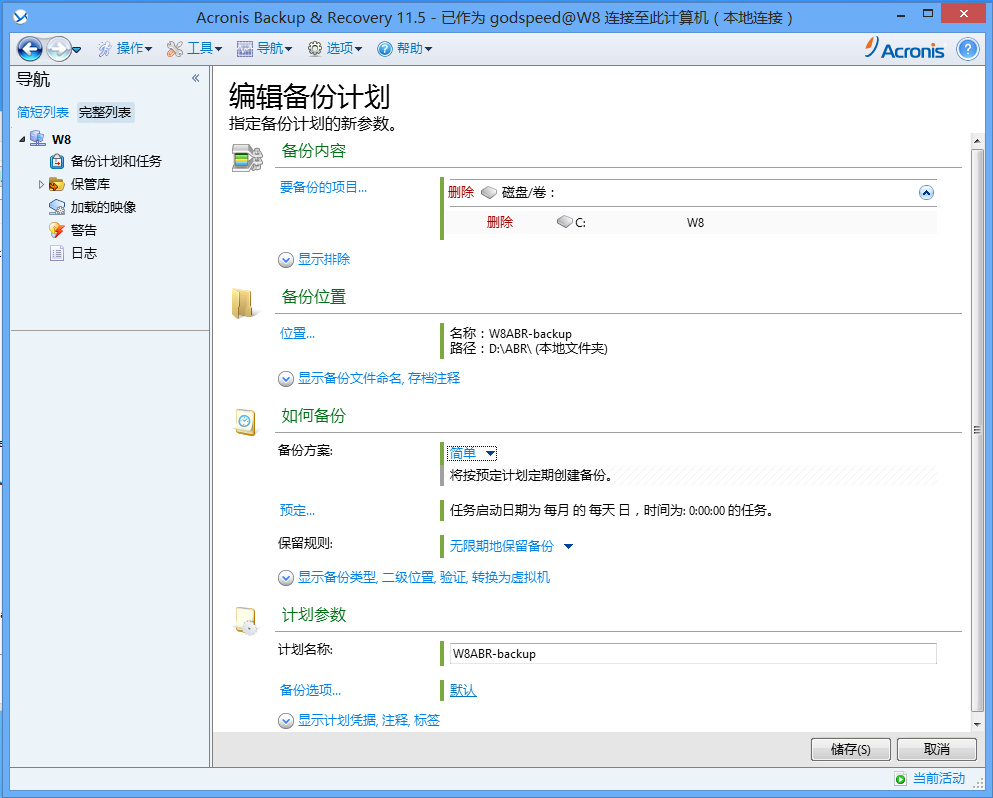The width and height of the screenshot is (993, 798).
Task: Switch to 简短列表 view
Action: [x=42, y=112]
